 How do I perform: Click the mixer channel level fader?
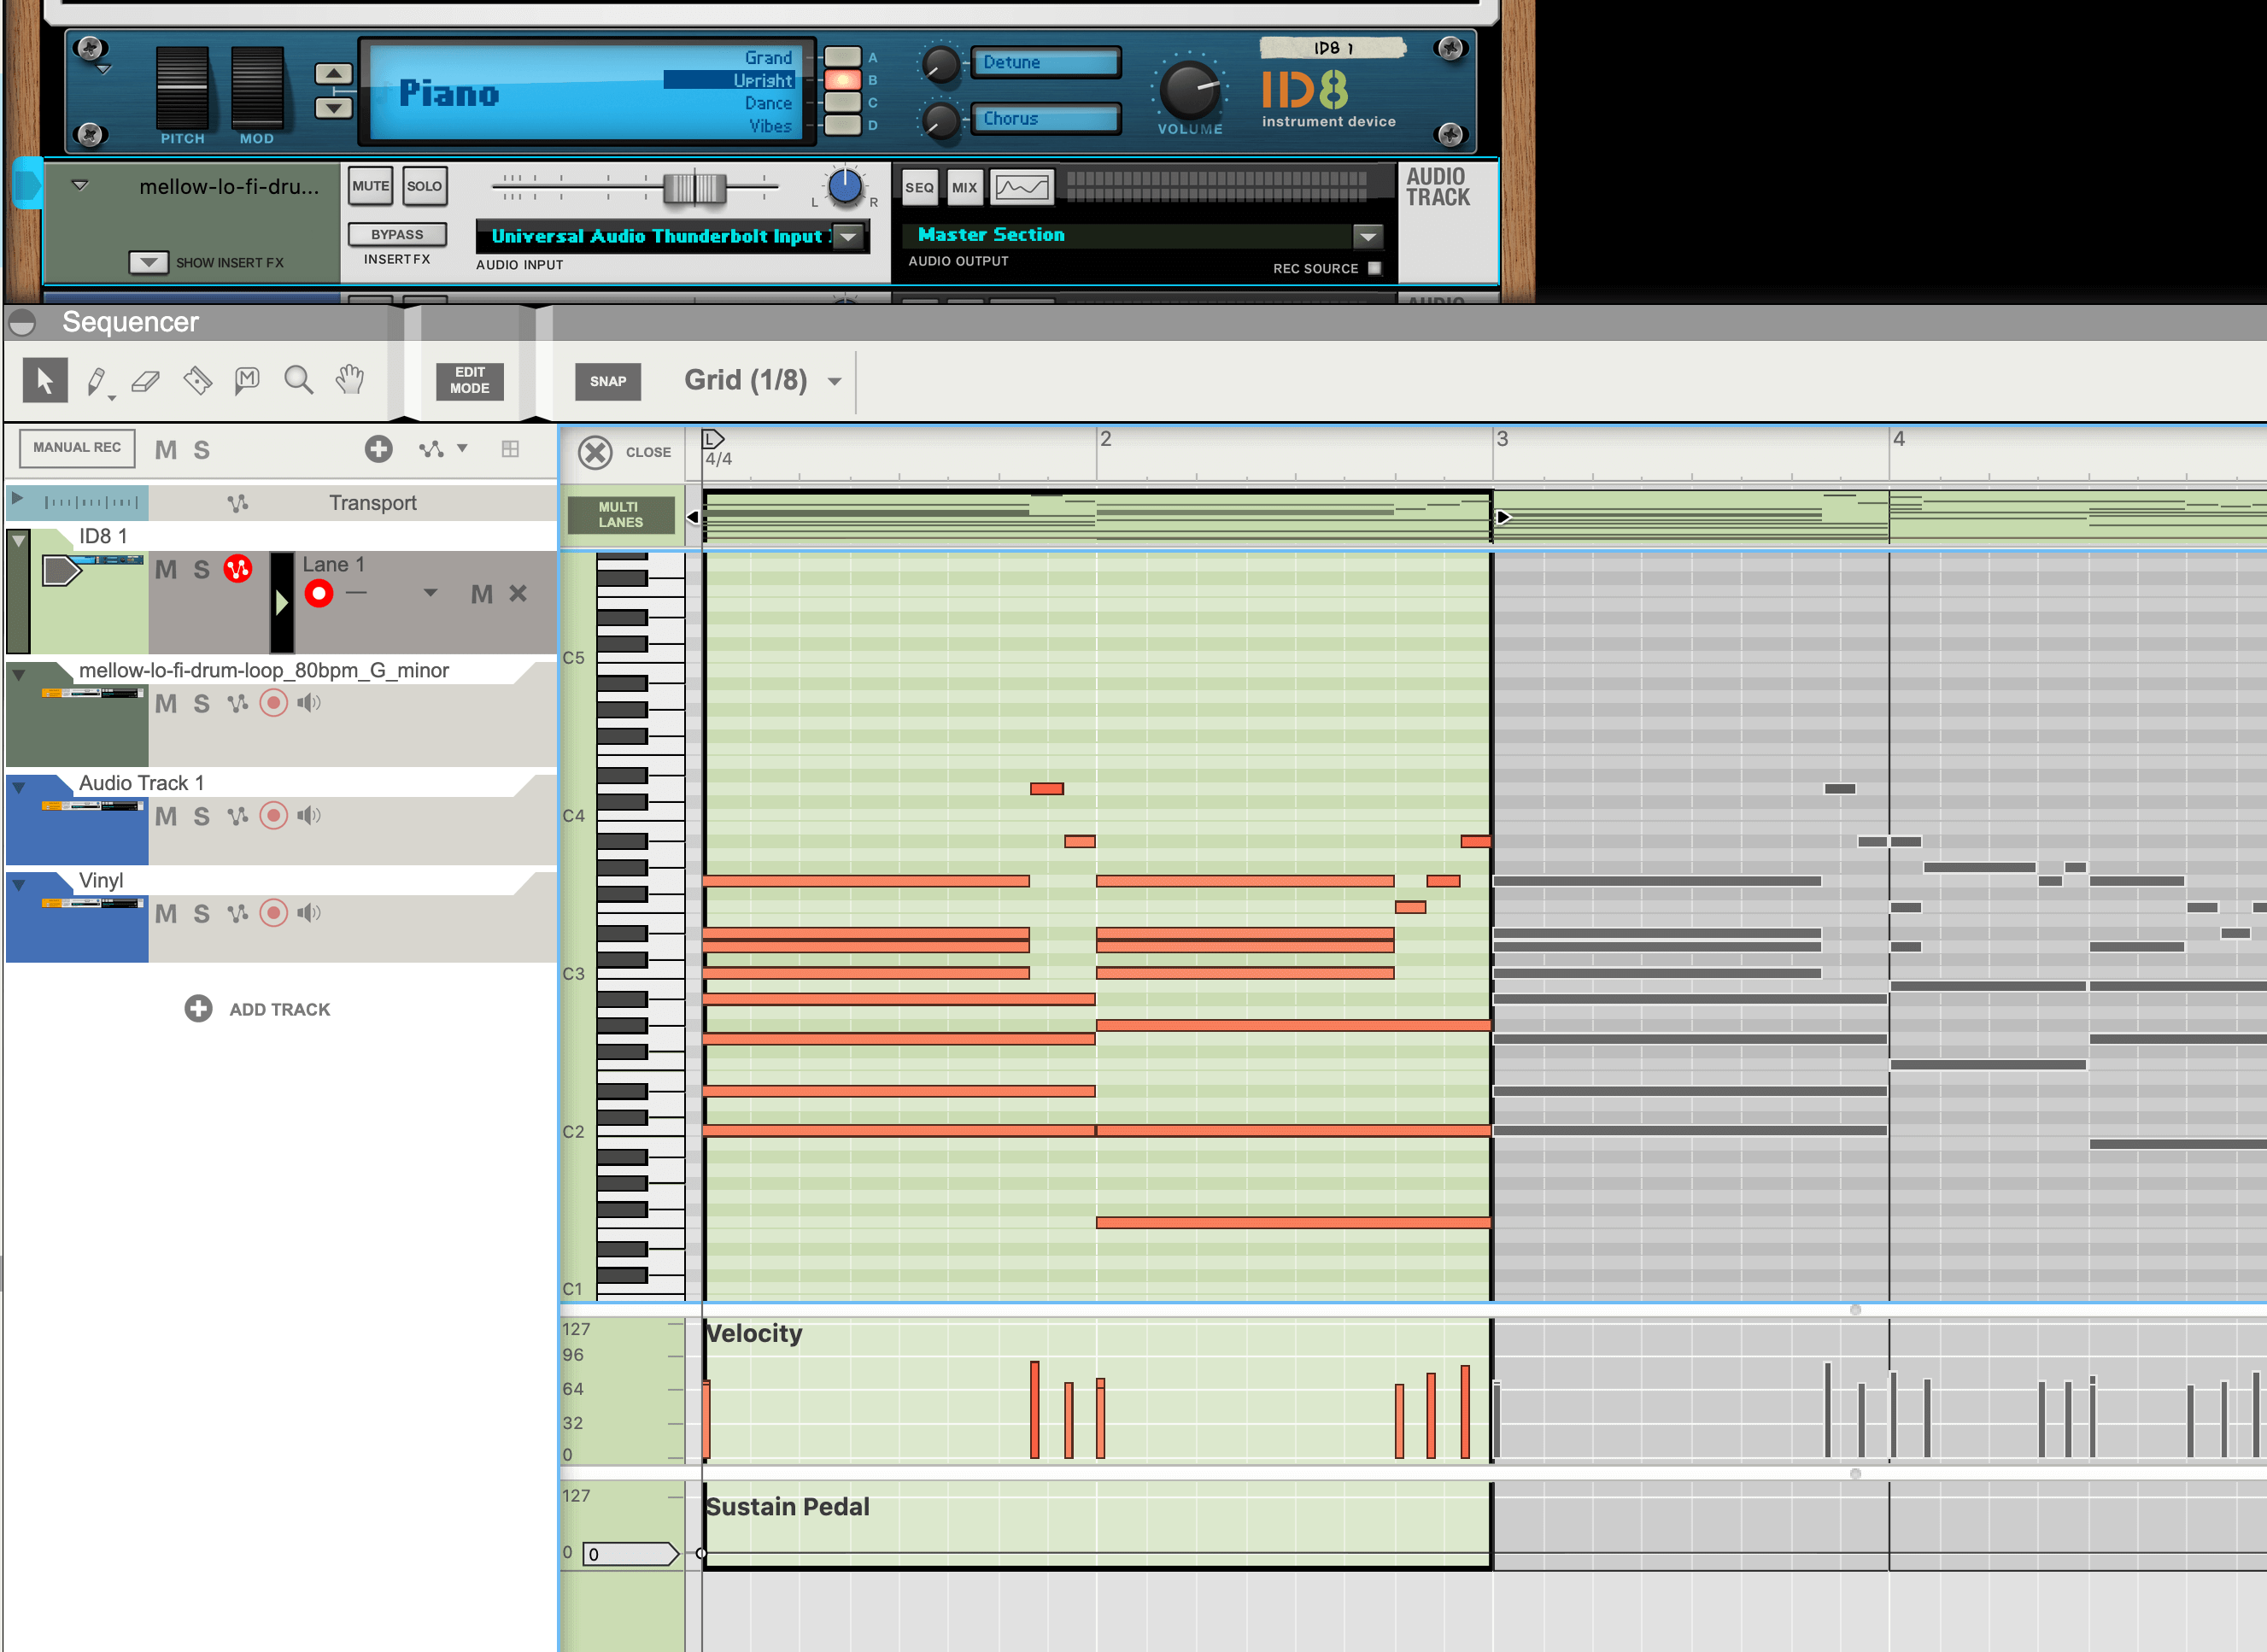tap(695, 187)
